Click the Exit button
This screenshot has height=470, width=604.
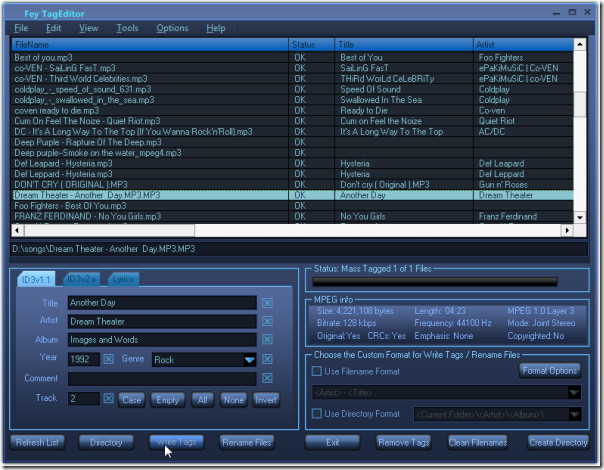(332, 442)
